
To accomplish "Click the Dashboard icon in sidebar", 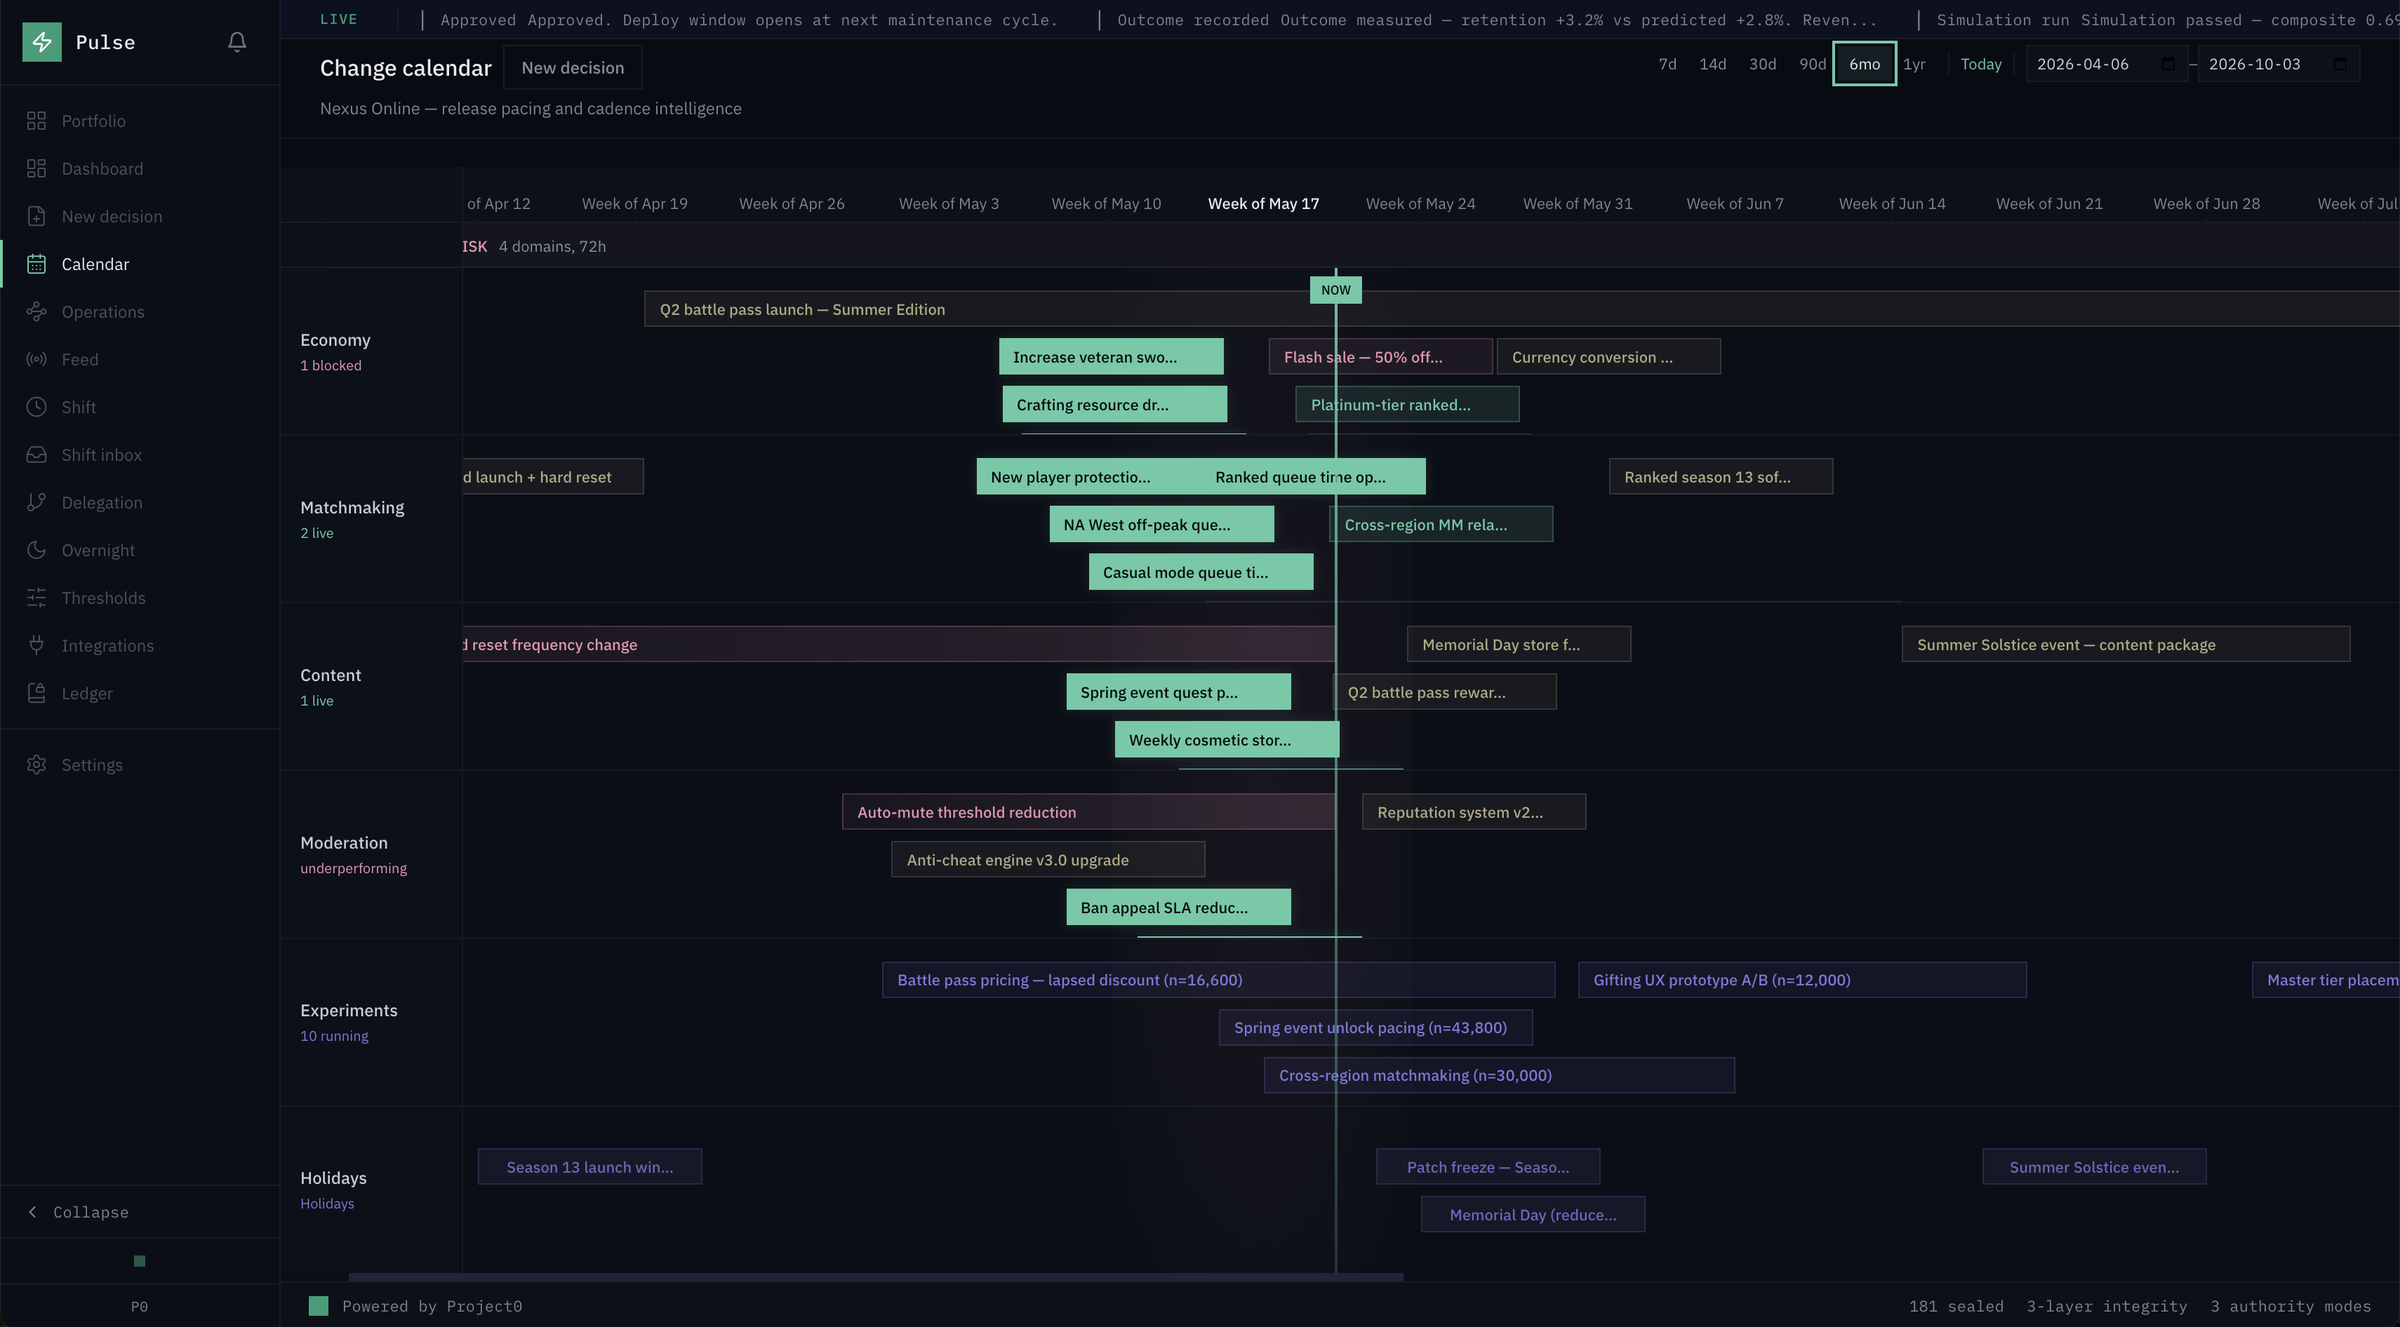I will pyautogui.click(x=37, y=169).
